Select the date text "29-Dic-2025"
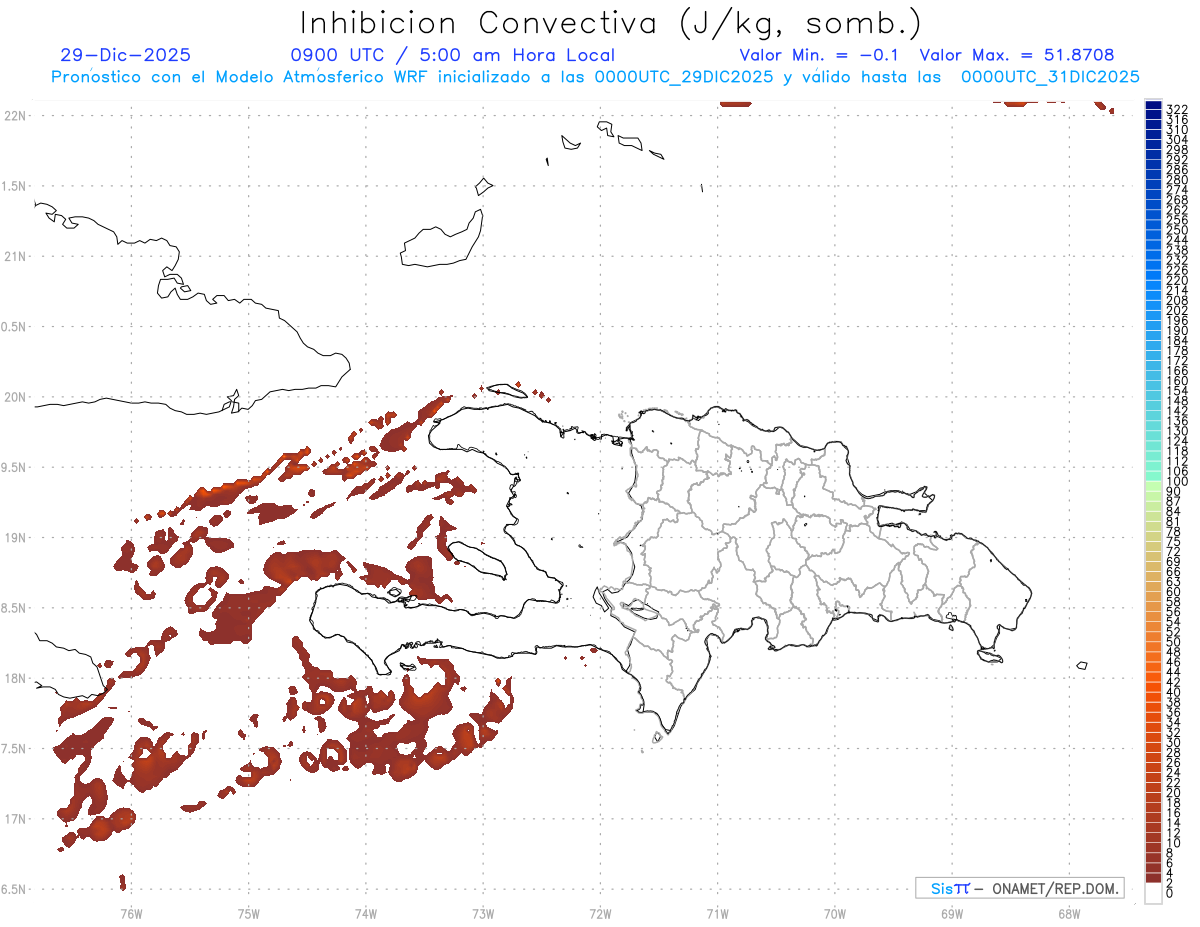 point(126,55)
